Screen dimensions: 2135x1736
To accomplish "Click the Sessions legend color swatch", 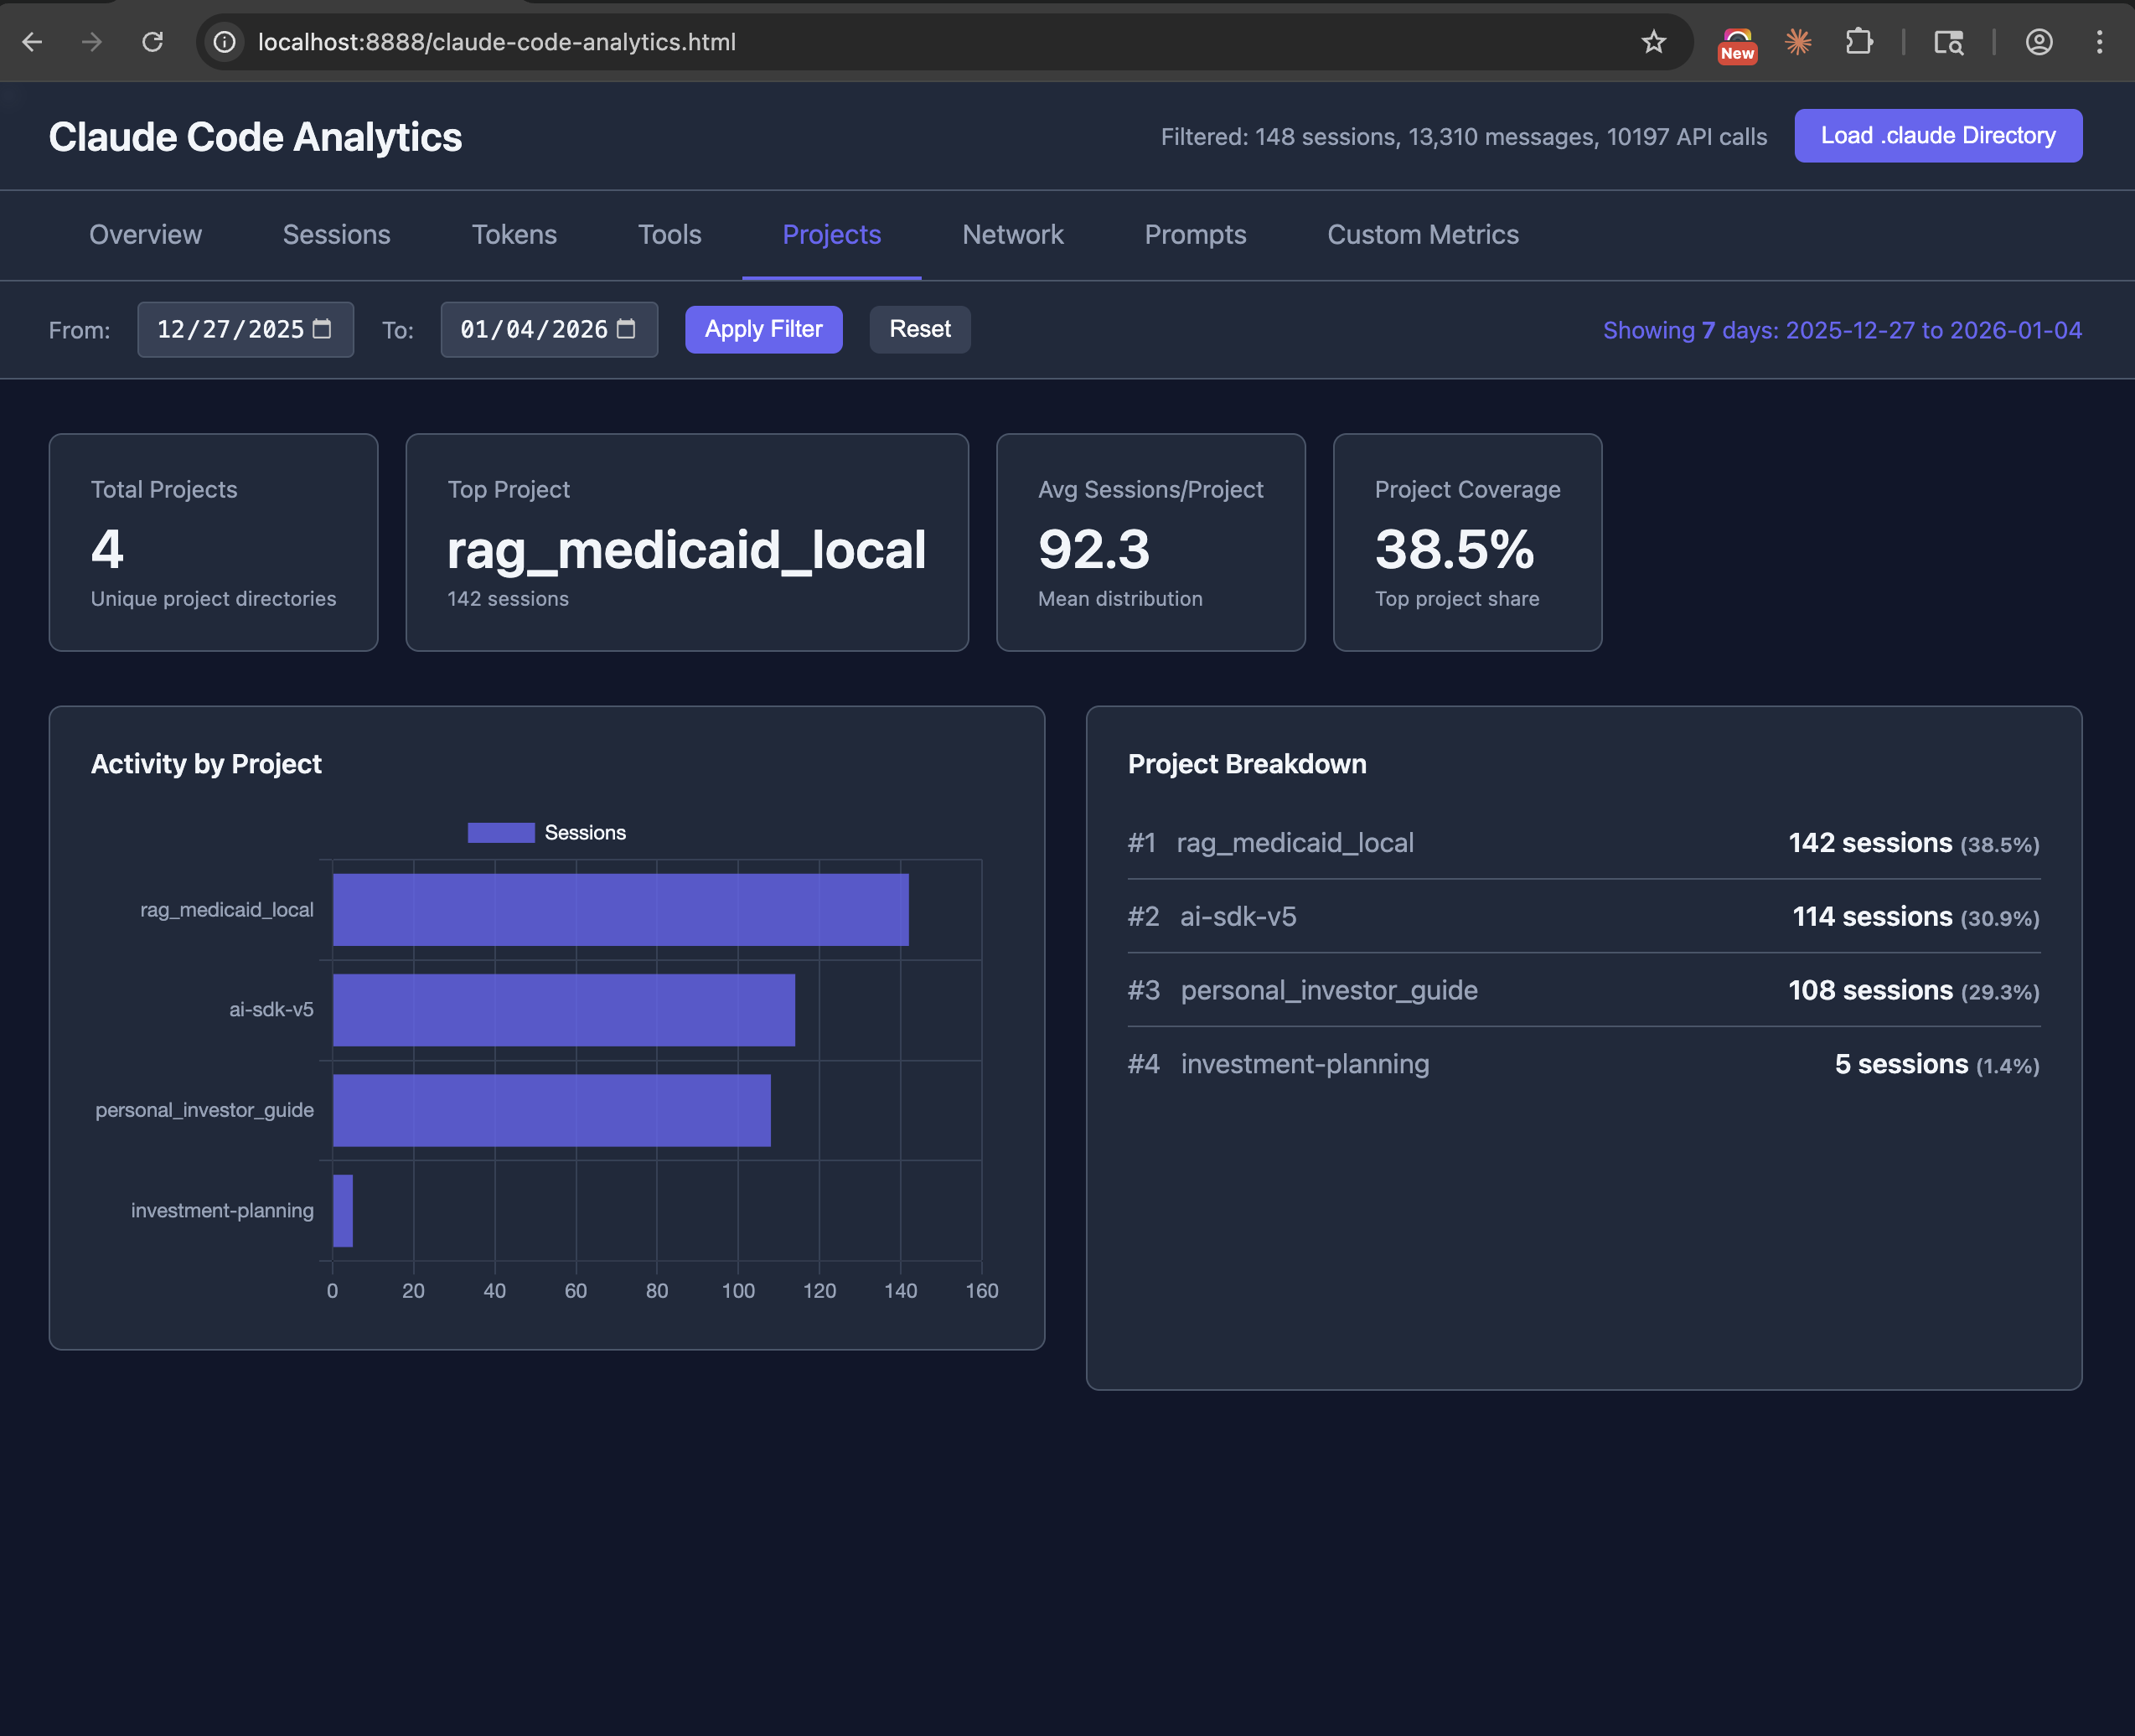I will 500,831.
